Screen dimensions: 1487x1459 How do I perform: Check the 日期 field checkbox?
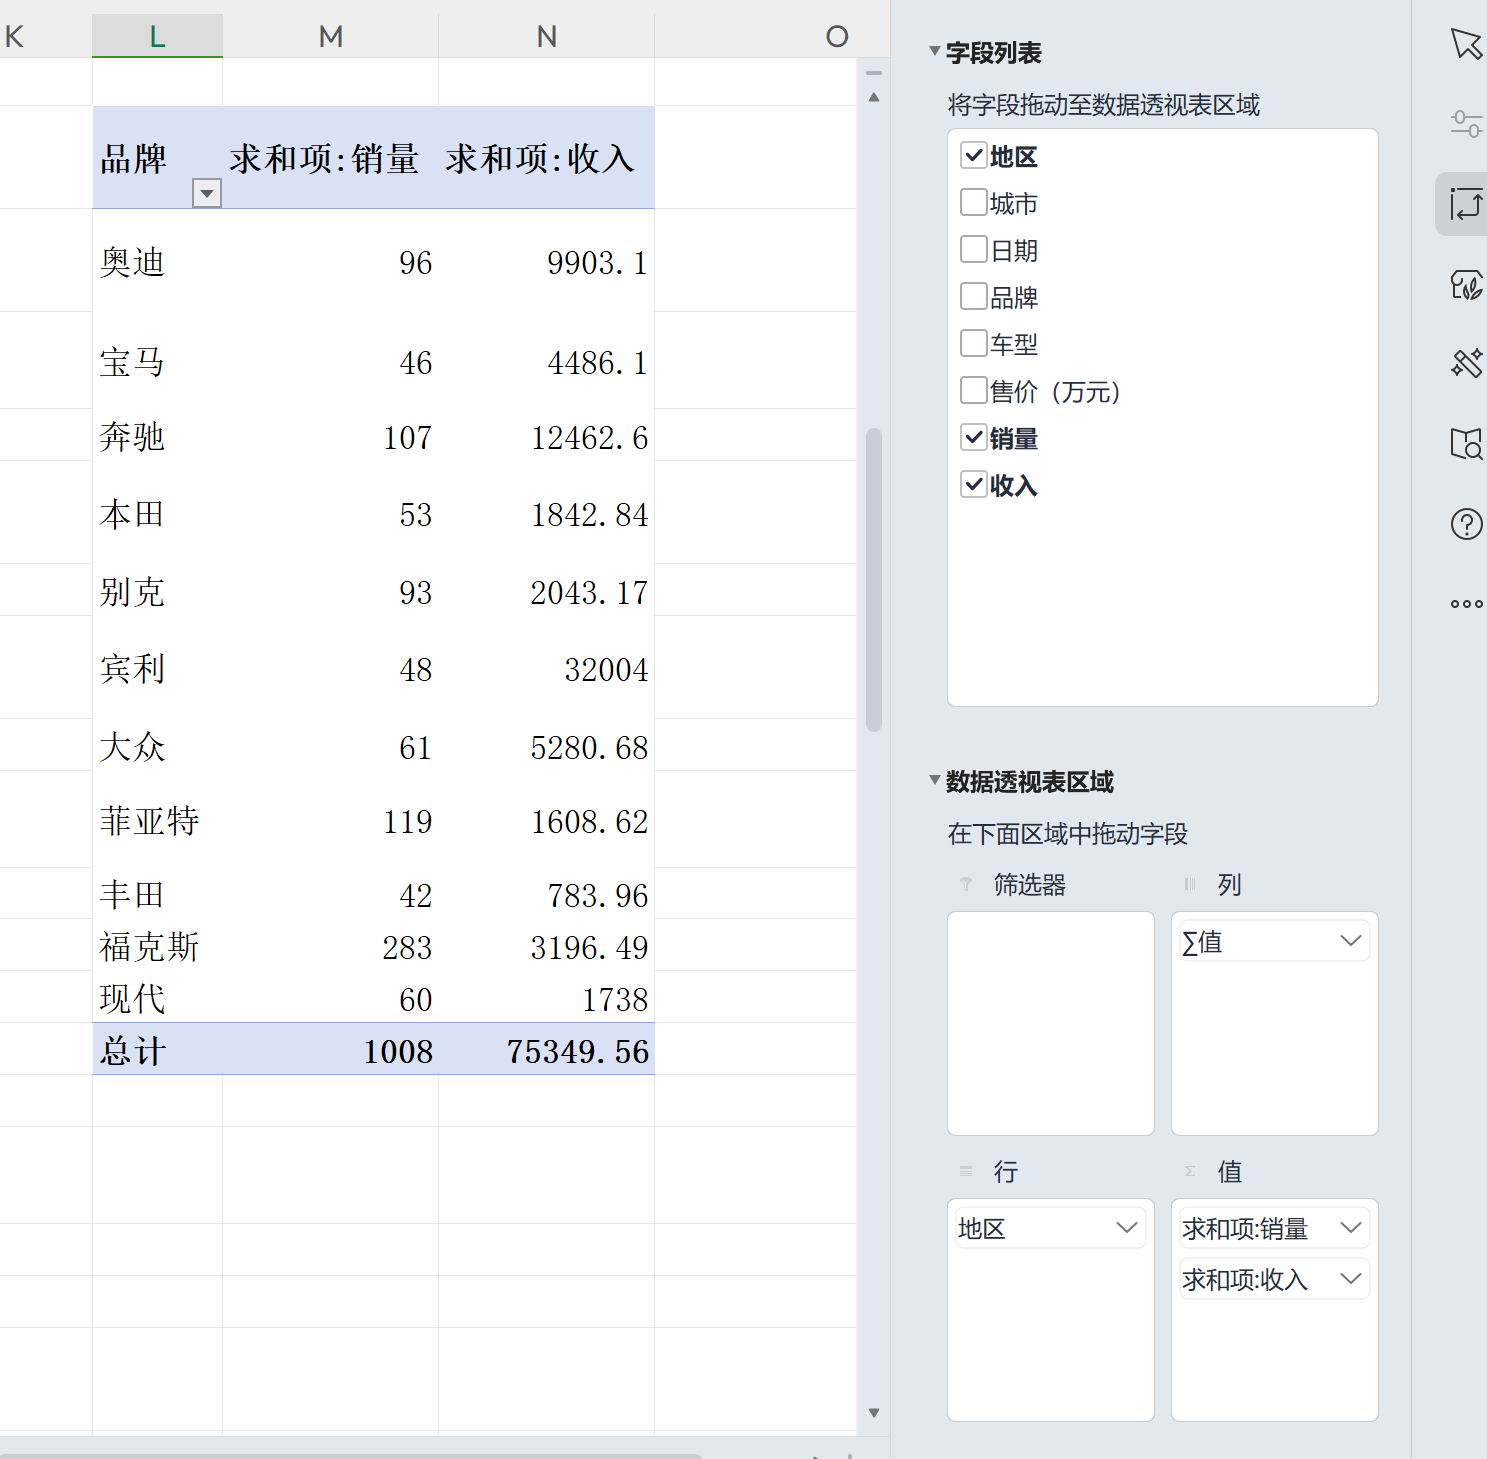(x=974, y=249)
